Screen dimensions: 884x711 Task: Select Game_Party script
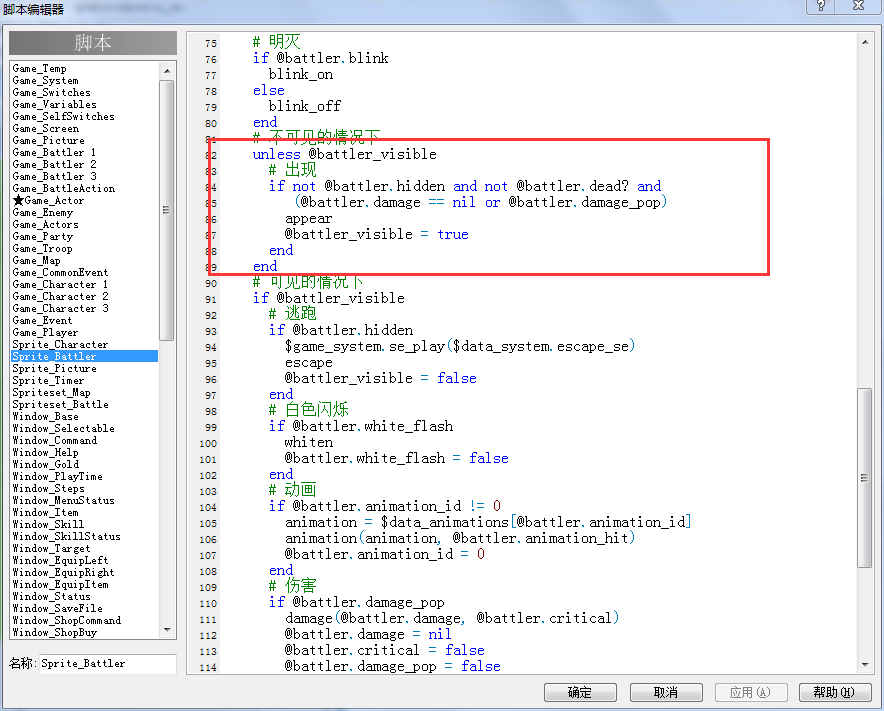tap(42, 237)
